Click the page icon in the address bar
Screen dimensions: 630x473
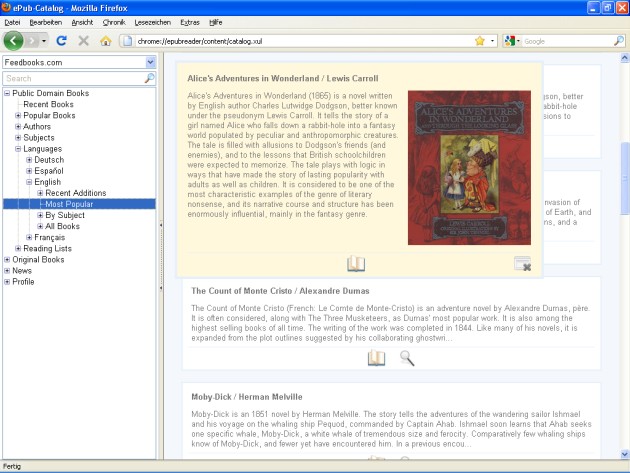point(127,41)
